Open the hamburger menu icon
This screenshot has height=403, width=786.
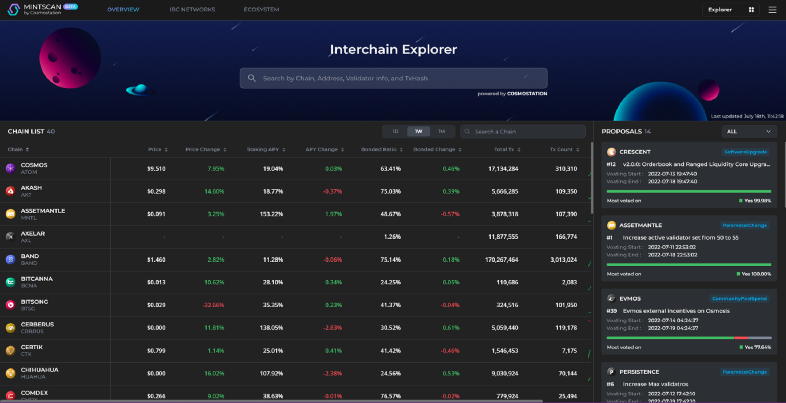(772, 10)
